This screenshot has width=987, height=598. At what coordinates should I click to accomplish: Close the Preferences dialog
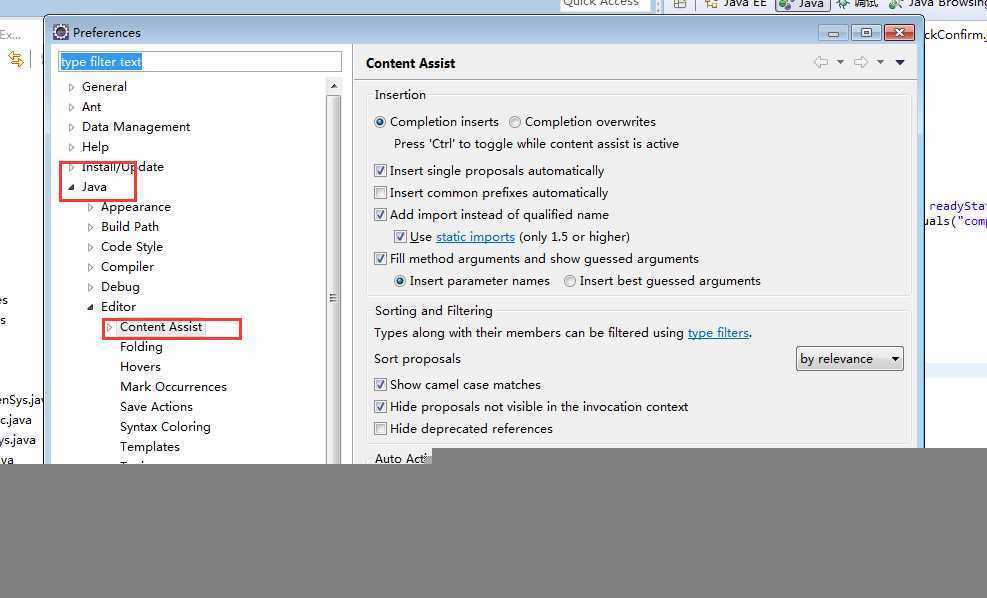pyautogui.click(x=899, y=33)
